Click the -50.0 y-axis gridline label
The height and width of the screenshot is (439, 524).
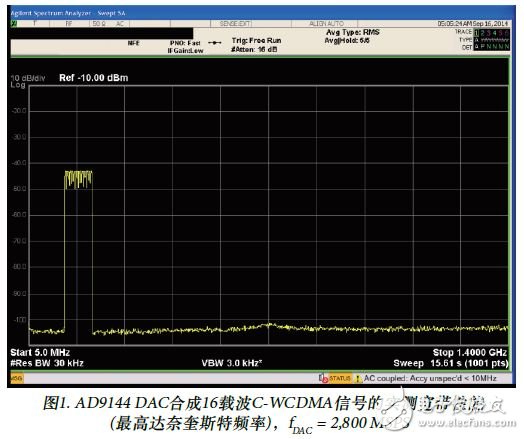tap(19, 189)
